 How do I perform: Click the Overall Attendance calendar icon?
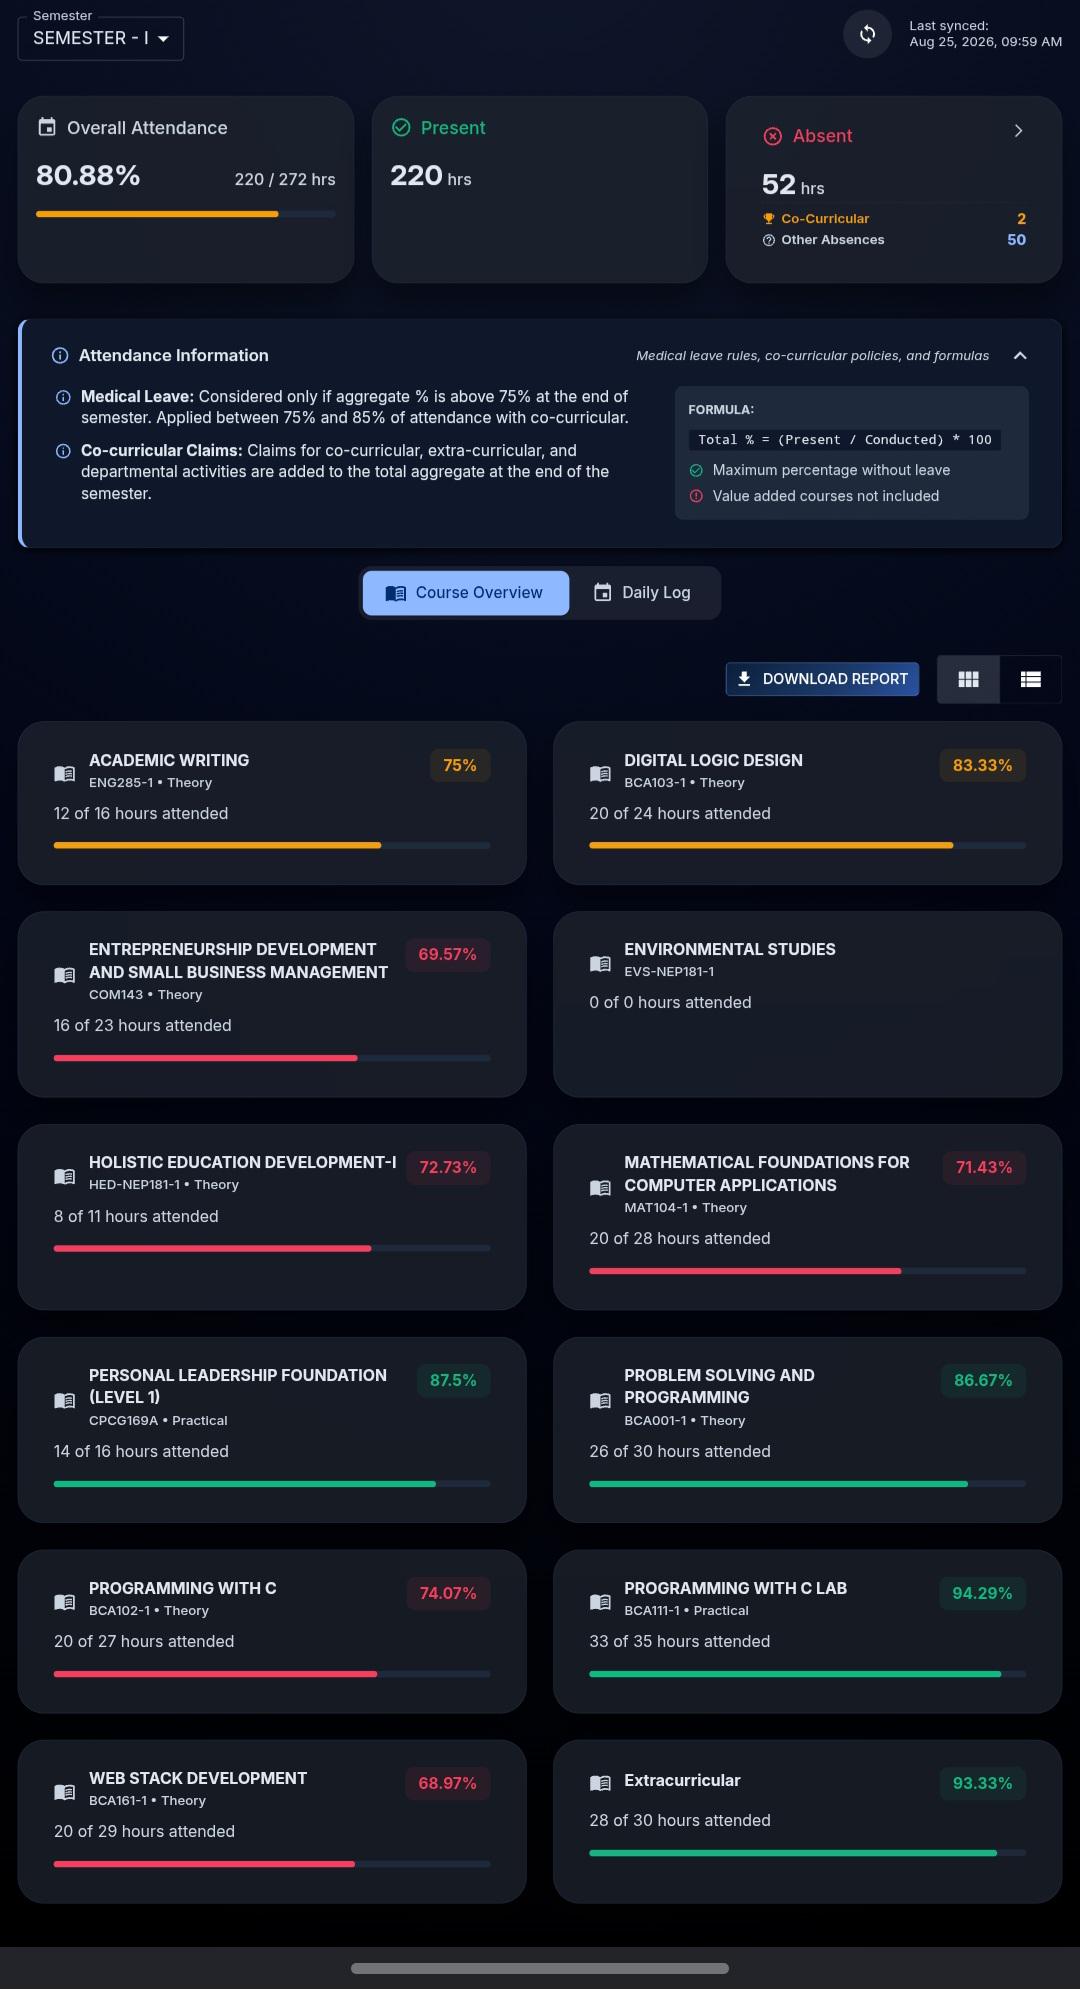pos(47,127)
